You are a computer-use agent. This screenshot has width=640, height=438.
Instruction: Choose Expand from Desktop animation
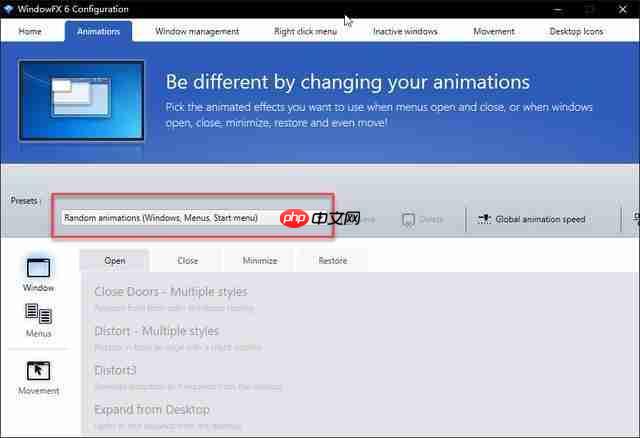pos(151,409)
